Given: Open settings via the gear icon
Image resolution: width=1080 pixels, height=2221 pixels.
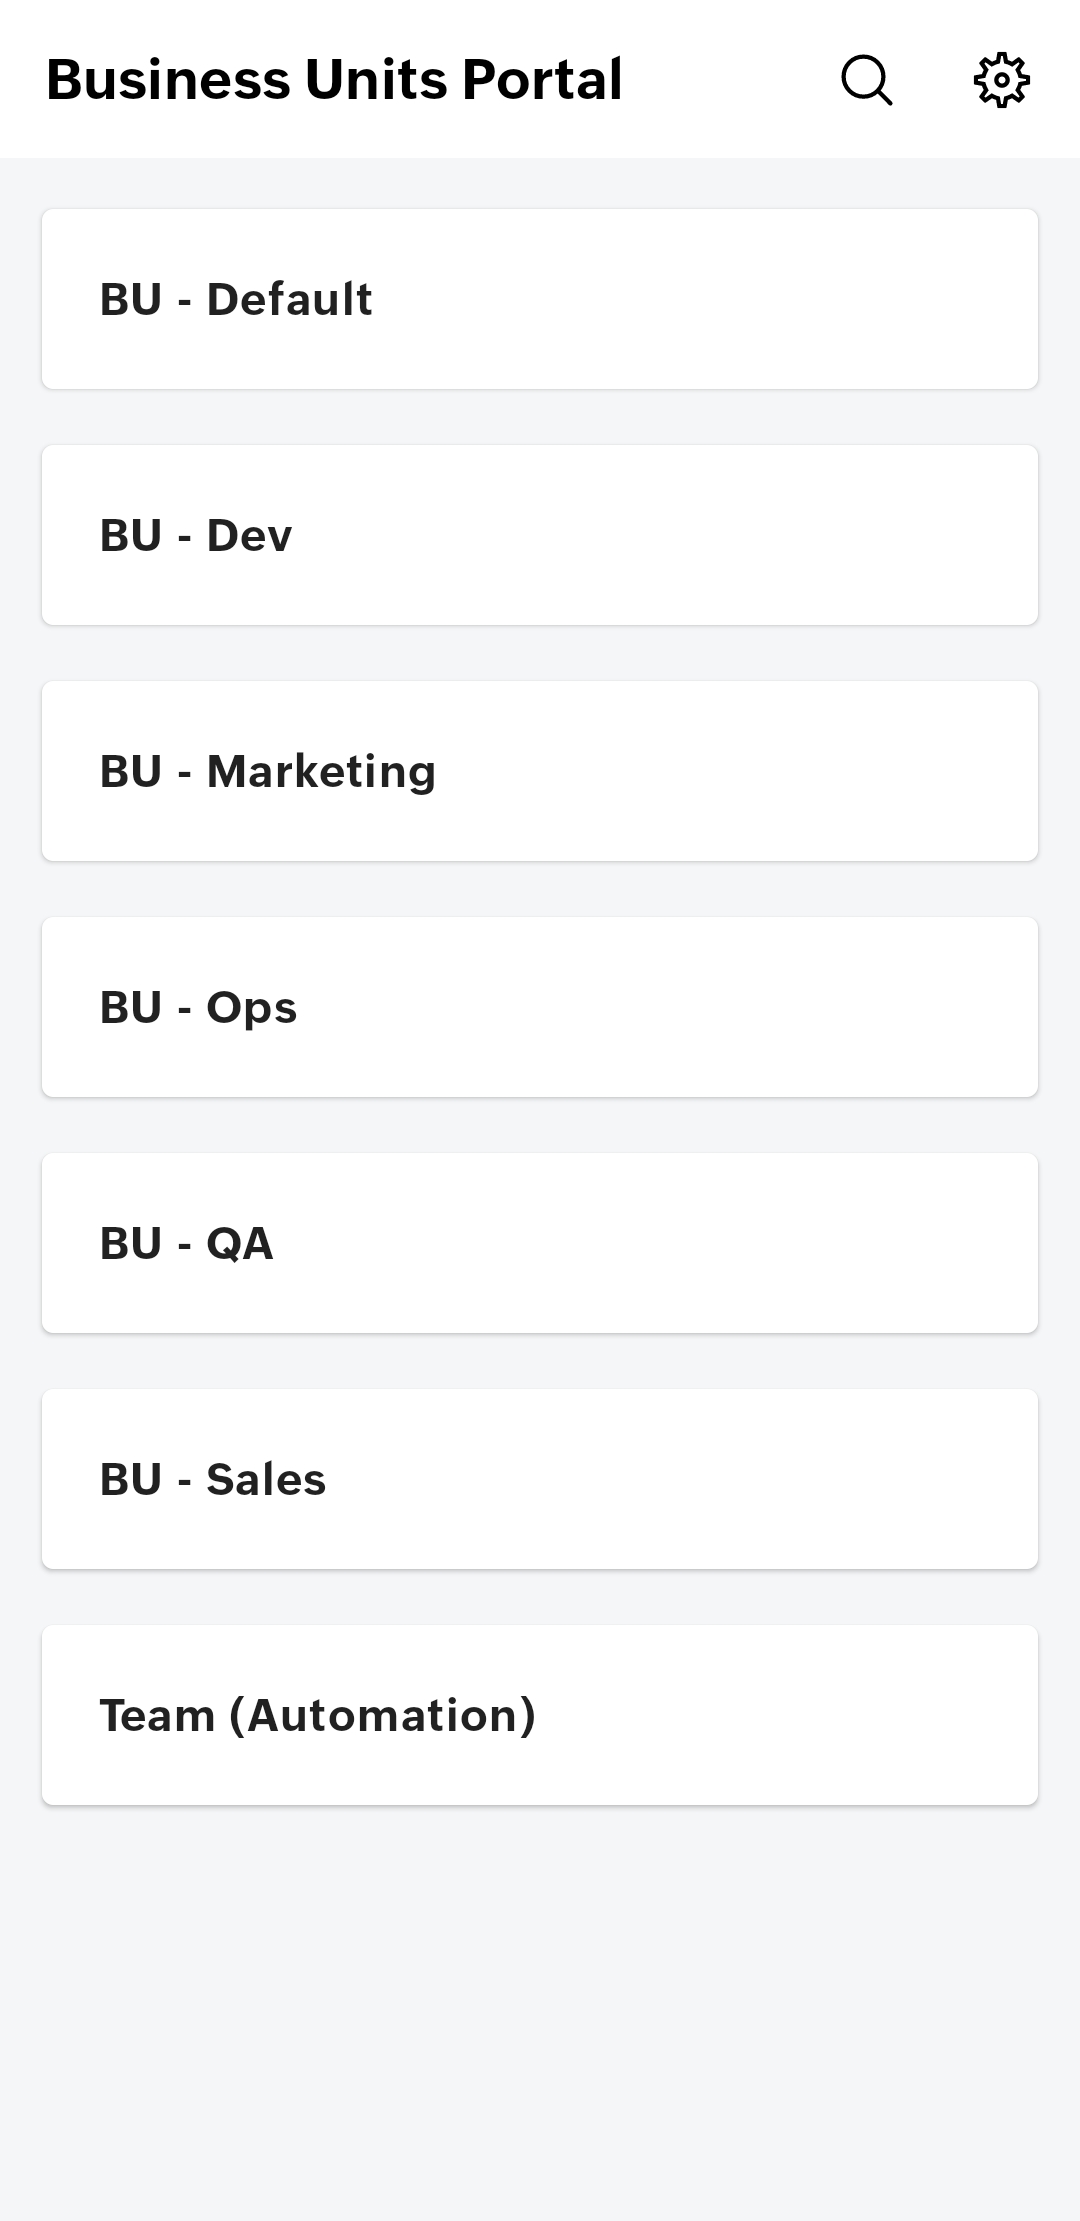Looking at the screenshot, I should [1001, 80].
